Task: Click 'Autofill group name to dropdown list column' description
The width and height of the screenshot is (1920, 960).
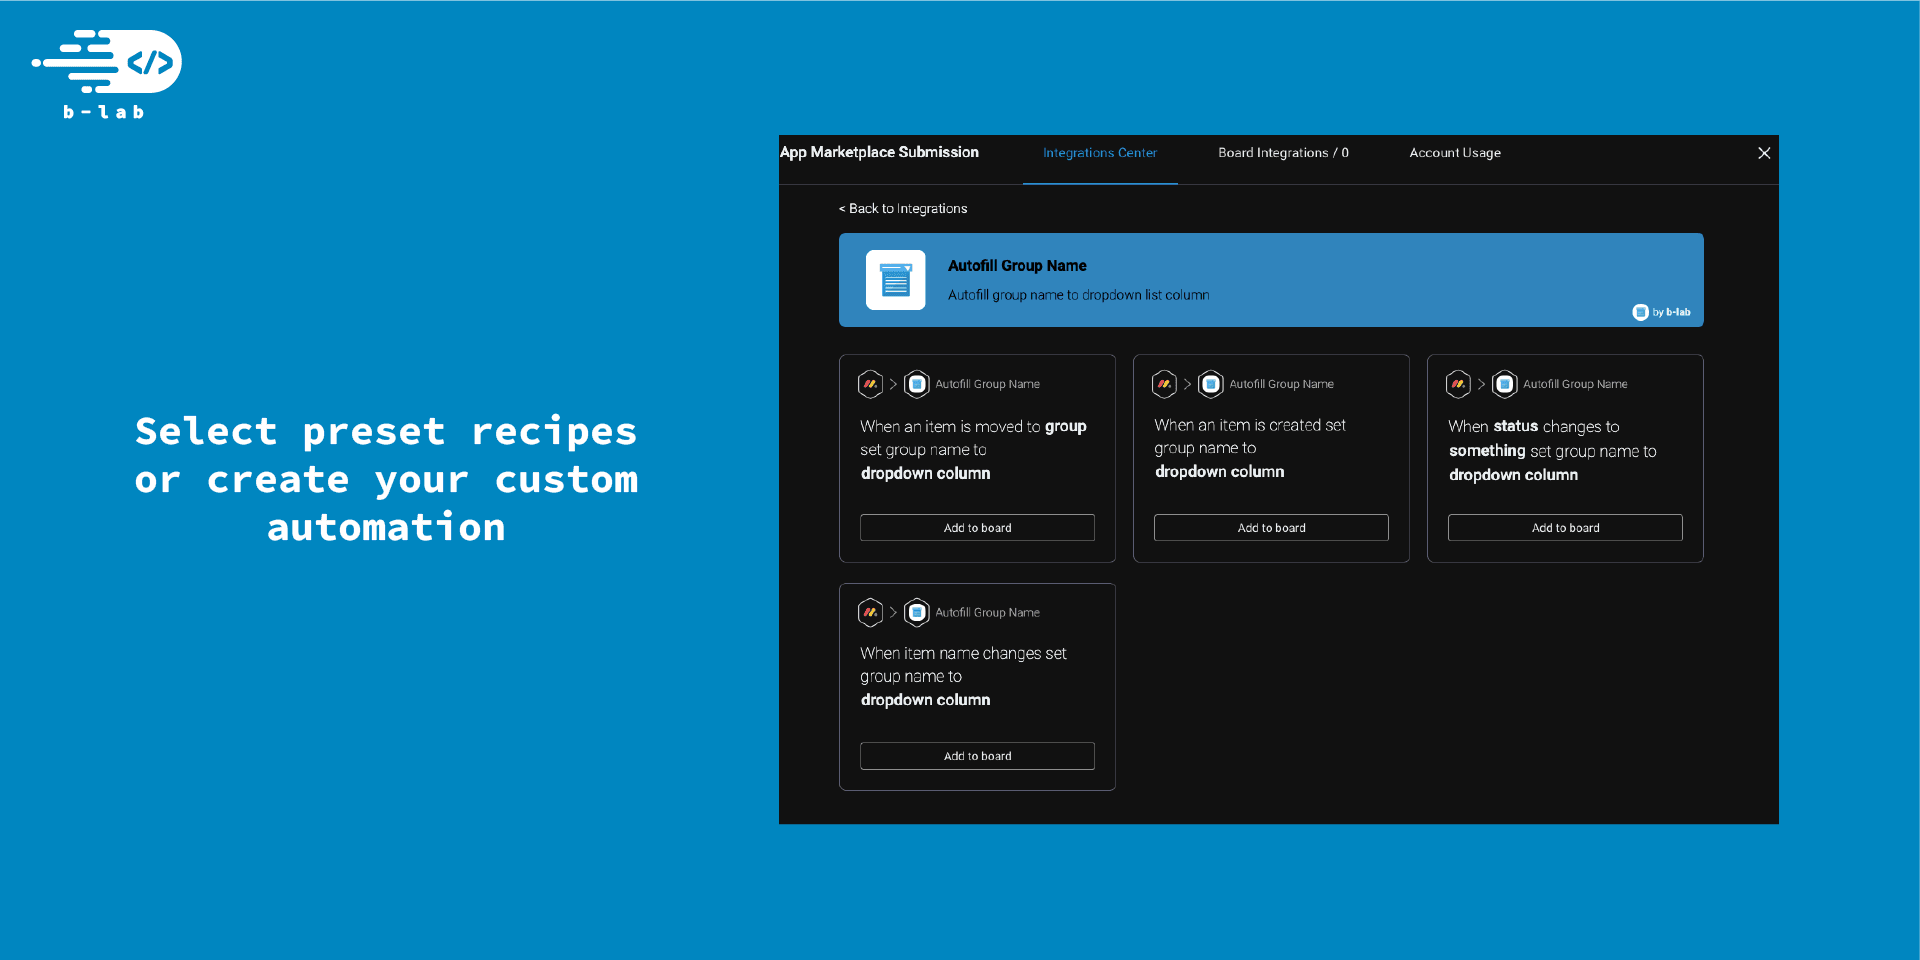Action: [x=1078, y=295]
